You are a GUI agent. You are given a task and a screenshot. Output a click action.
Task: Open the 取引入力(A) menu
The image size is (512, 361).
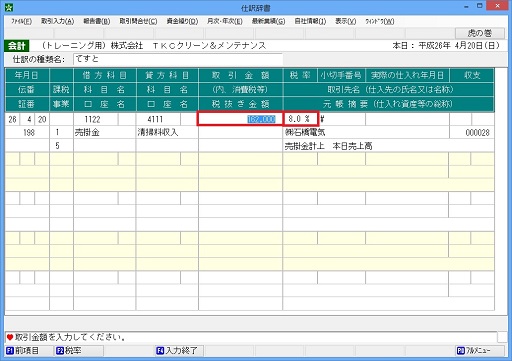57,21
